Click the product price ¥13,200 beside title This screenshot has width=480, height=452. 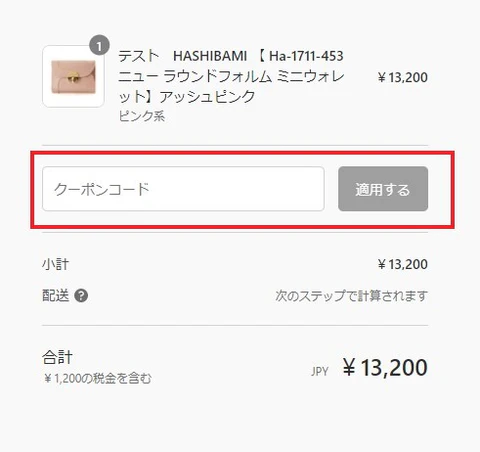click(403, 77)
